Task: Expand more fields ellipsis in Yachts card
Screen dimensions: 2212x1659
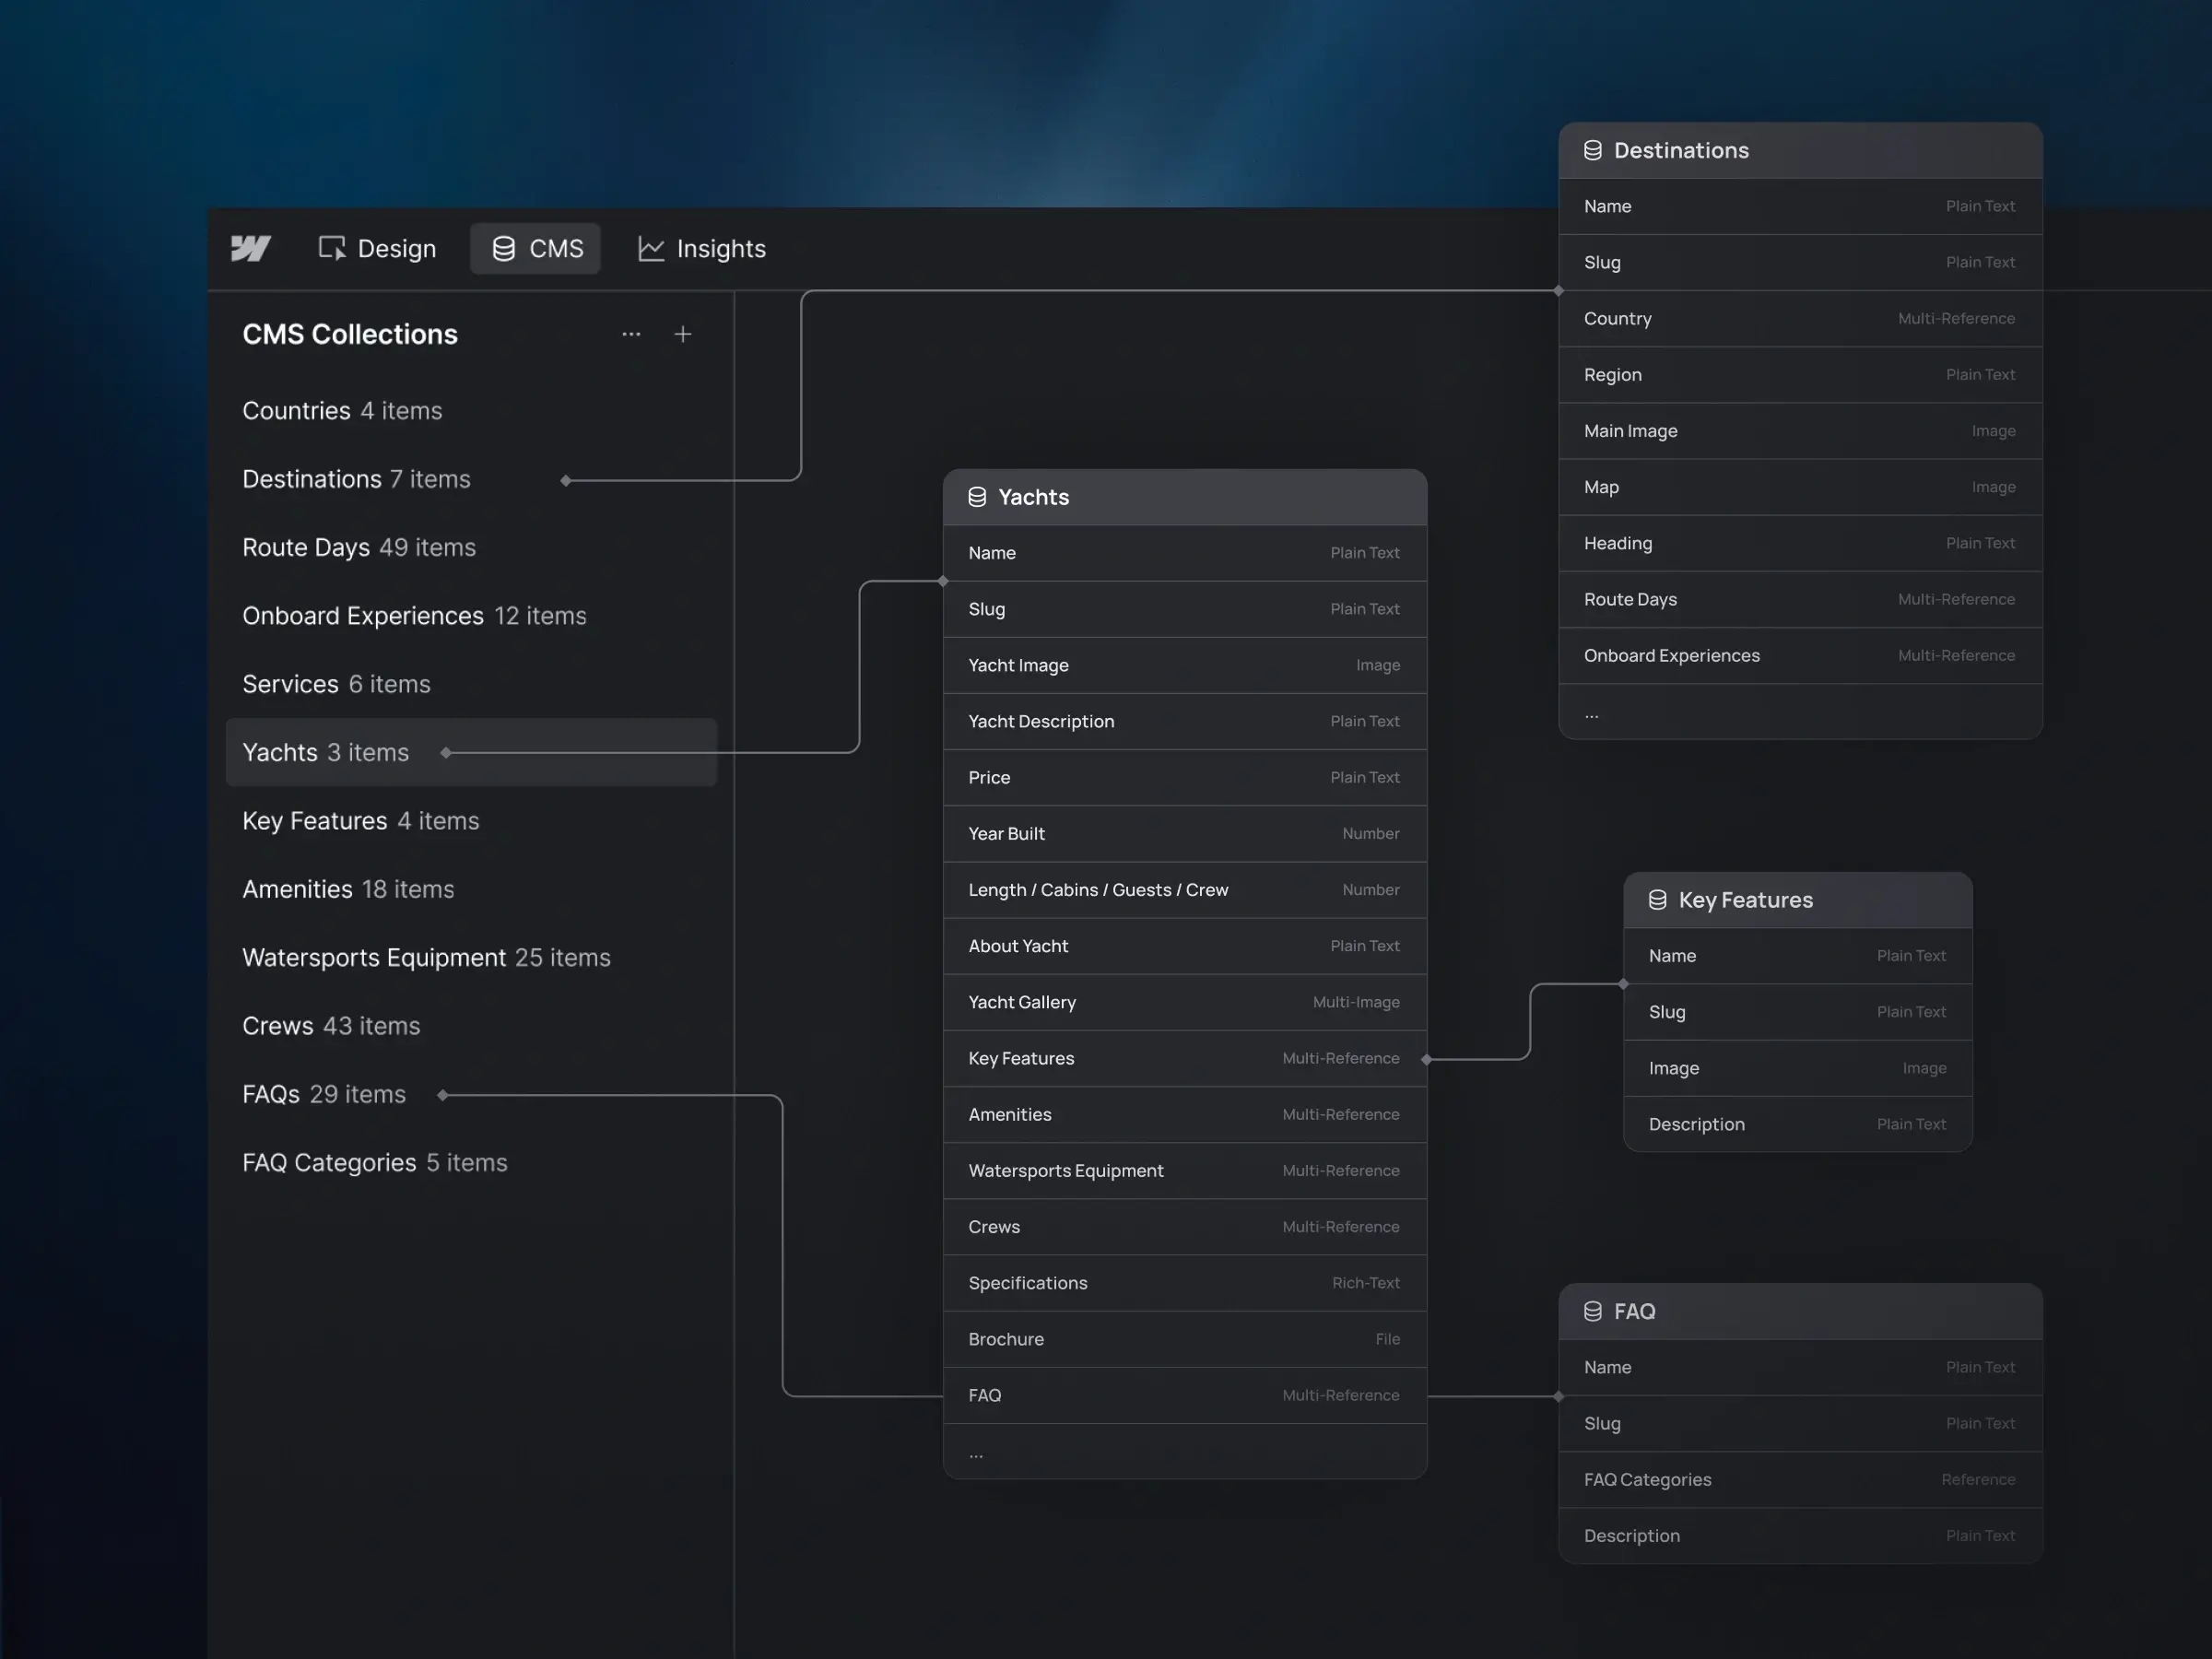Action: tap(976, 1455)
